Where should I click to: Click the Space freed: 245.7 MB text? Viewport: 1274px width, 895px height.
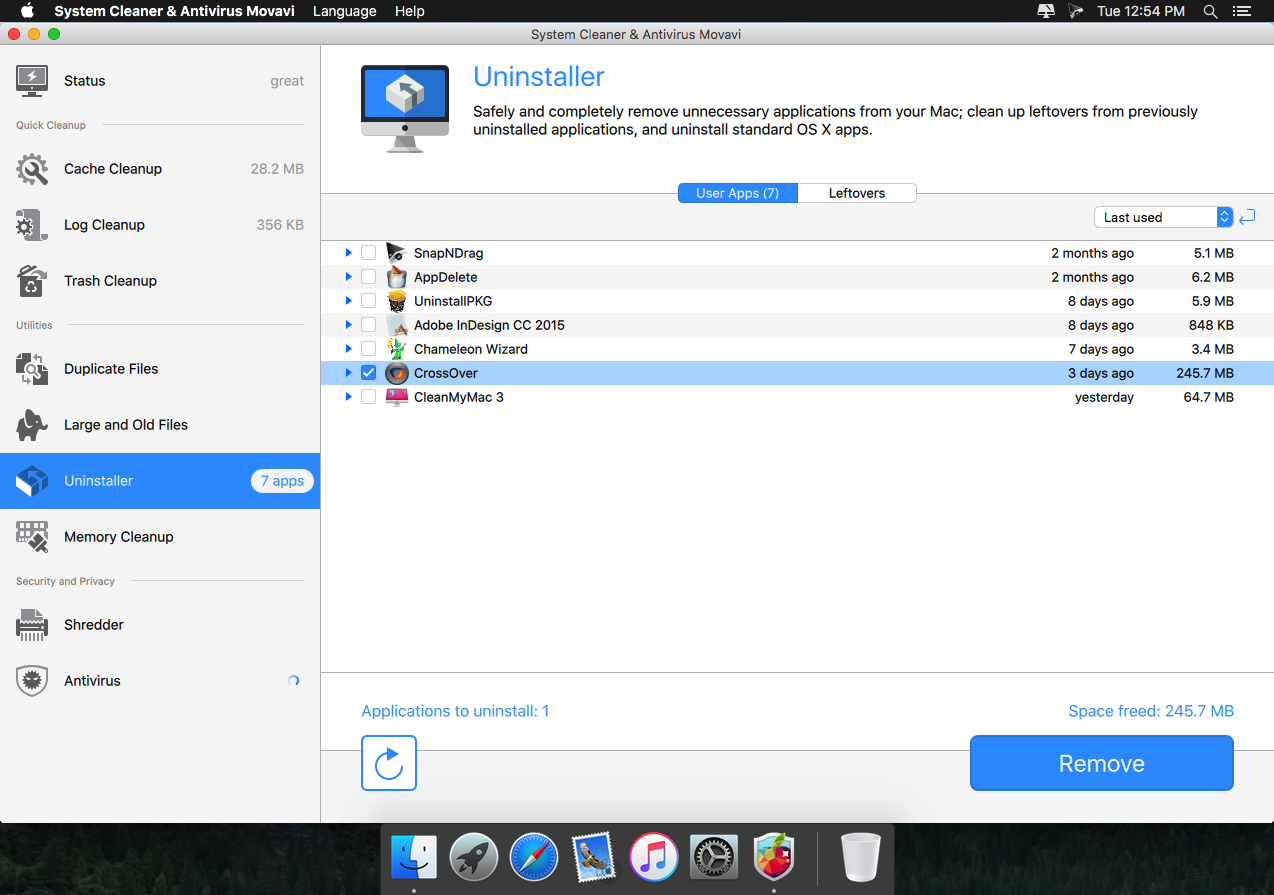point(1151,711)
